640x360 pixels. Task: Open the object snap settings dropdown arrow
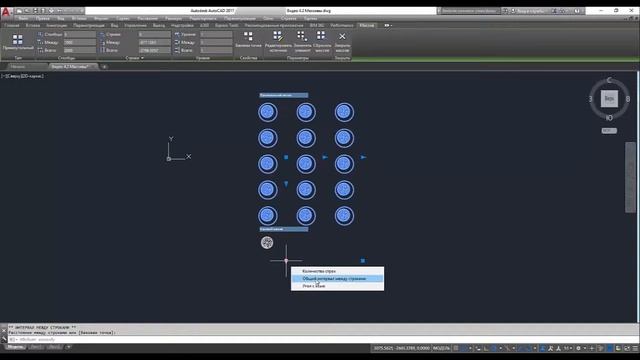(x=535, y=348)
